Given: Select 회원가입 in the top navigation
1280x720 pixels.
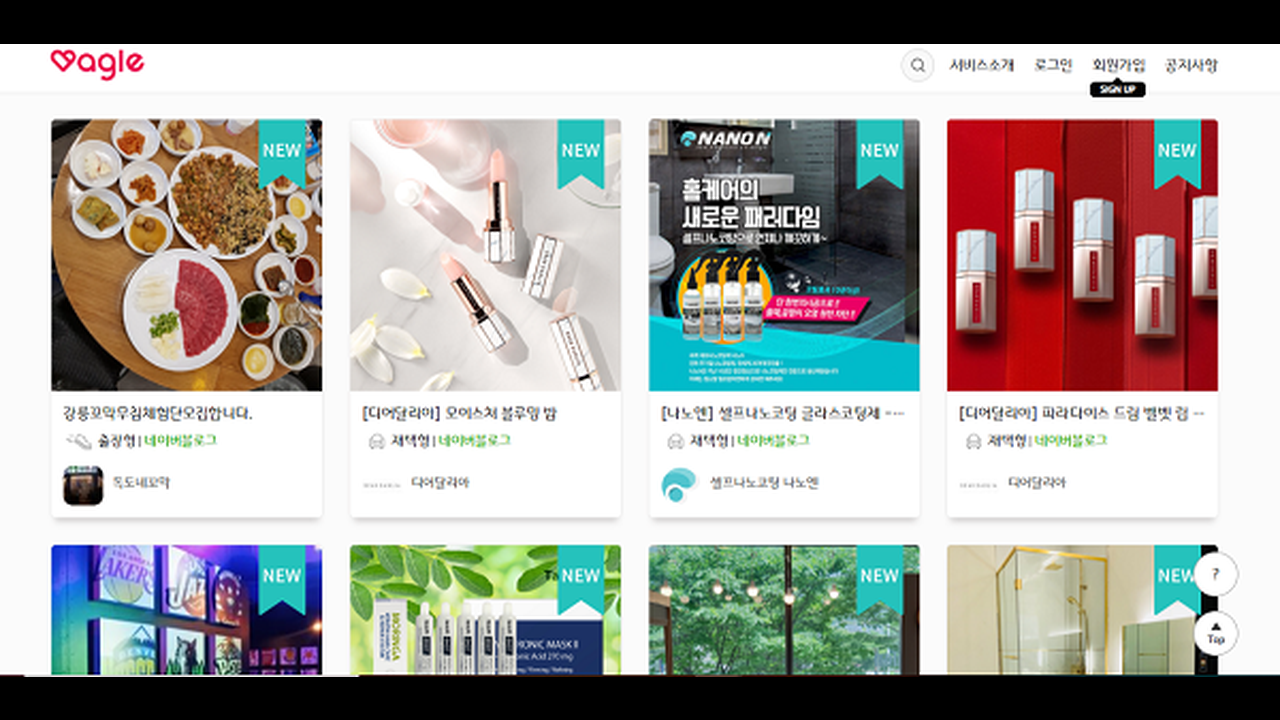Looking at the screenshot, I should (x=1118, y=66).
